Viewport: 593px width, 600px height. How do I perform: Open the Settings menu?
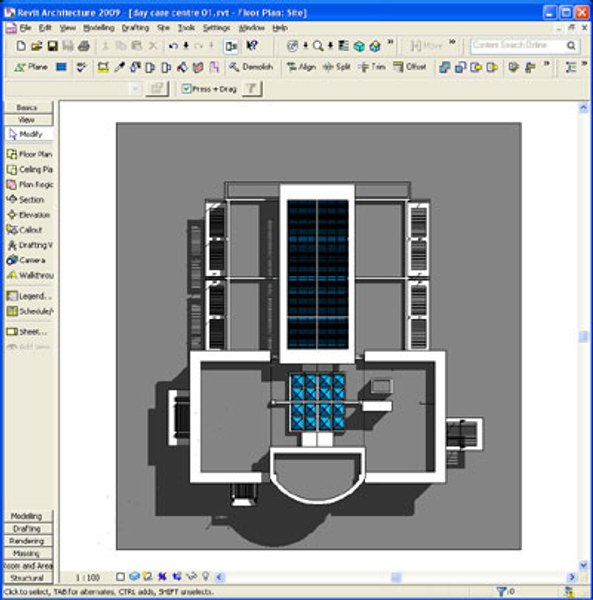pyautogui.click(x=216, y=28)
